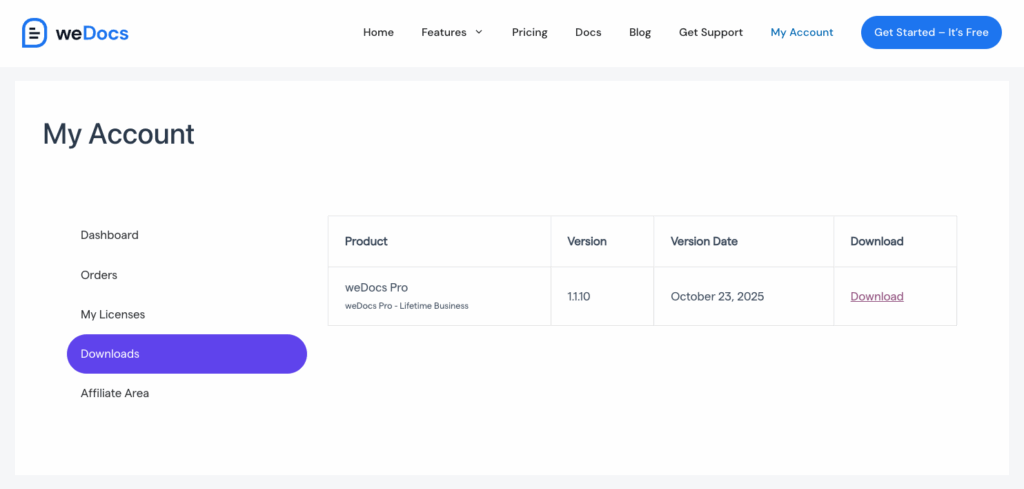Click the Product column header
1024x489 pixels.
366,241
